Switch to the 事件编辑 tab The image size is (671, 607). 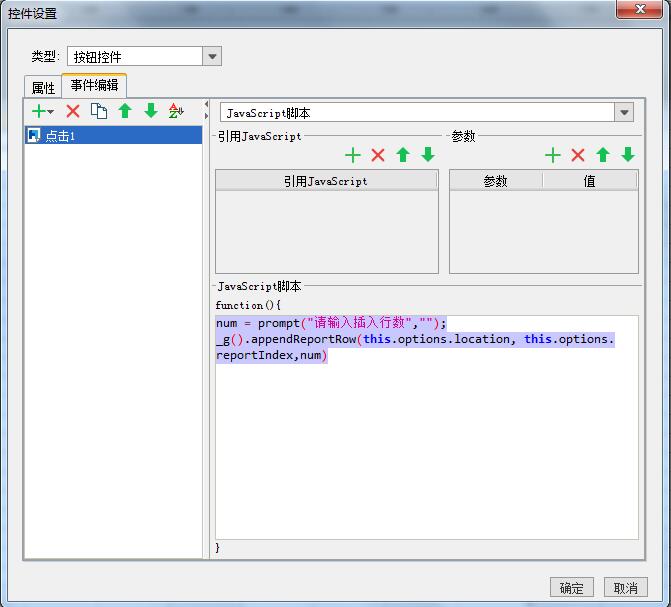94,85
